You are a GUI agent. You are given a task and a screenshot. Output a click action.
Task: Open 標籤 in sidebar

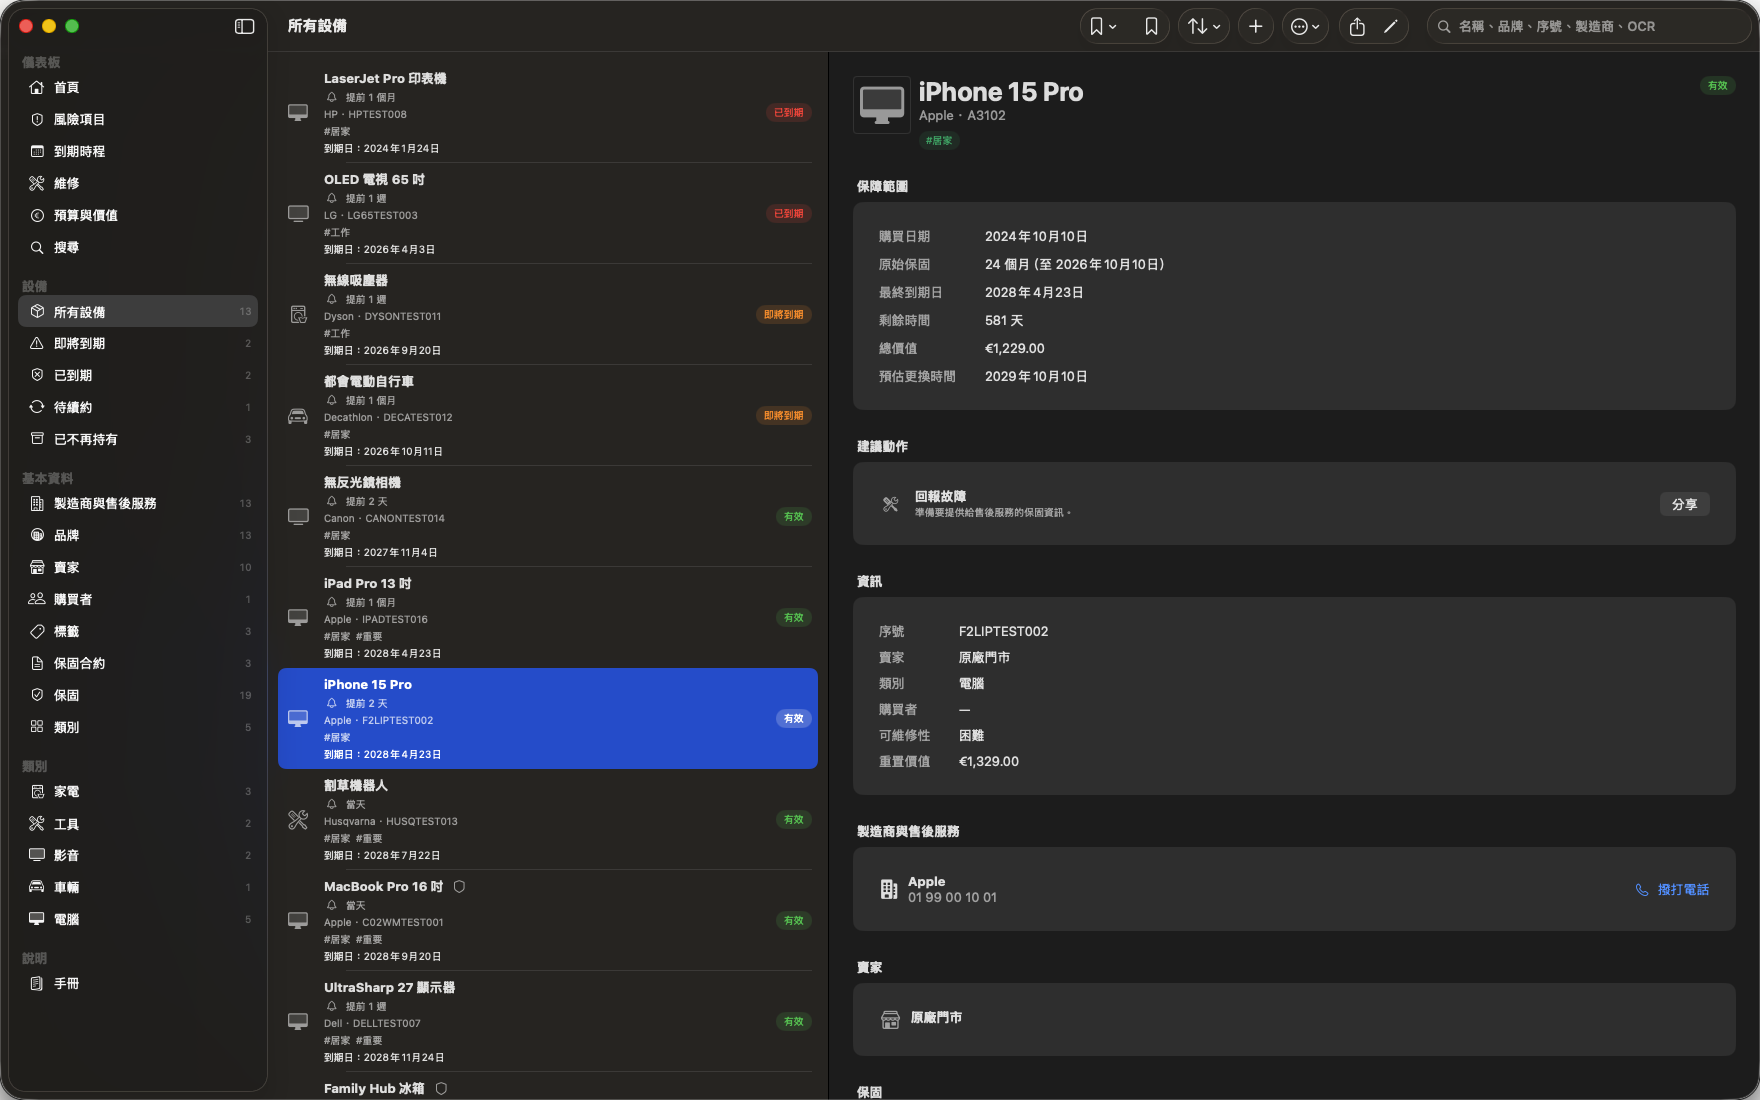coord(138,632)
